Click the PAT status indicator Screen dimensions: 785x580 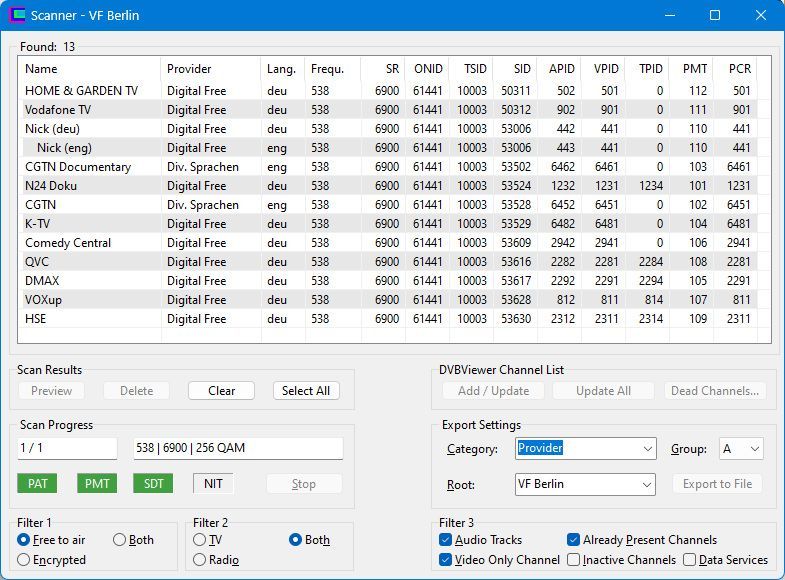tap(38, 483)
